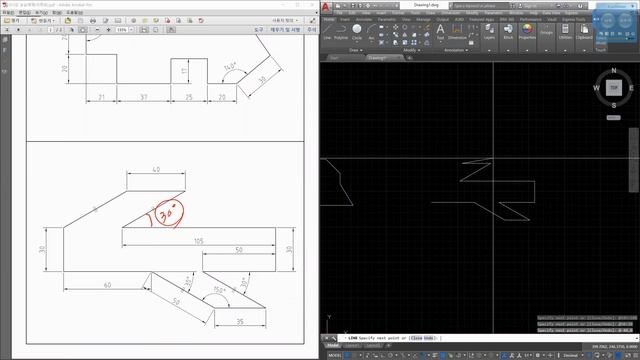Open the Groups panel button

click(x=546, y=31)
